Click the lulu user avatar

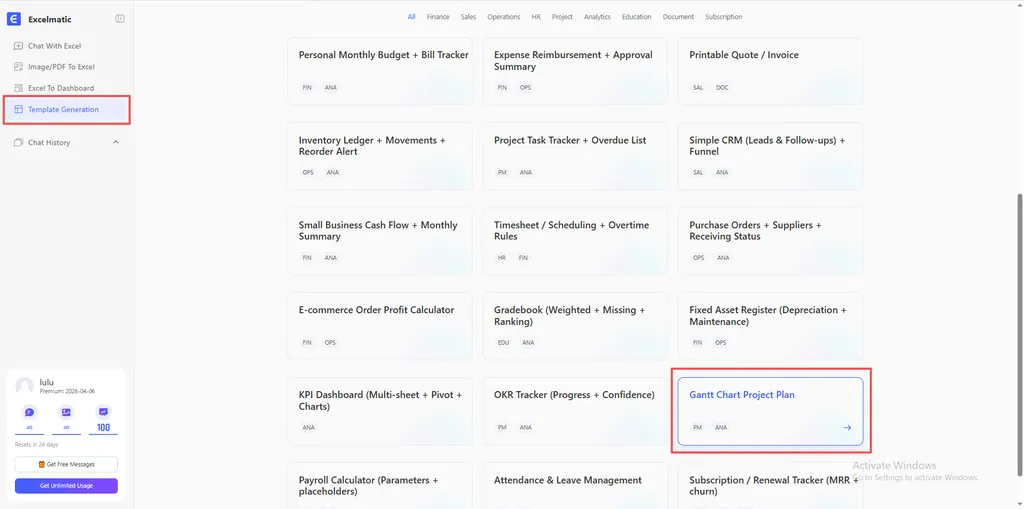[25, 386]
